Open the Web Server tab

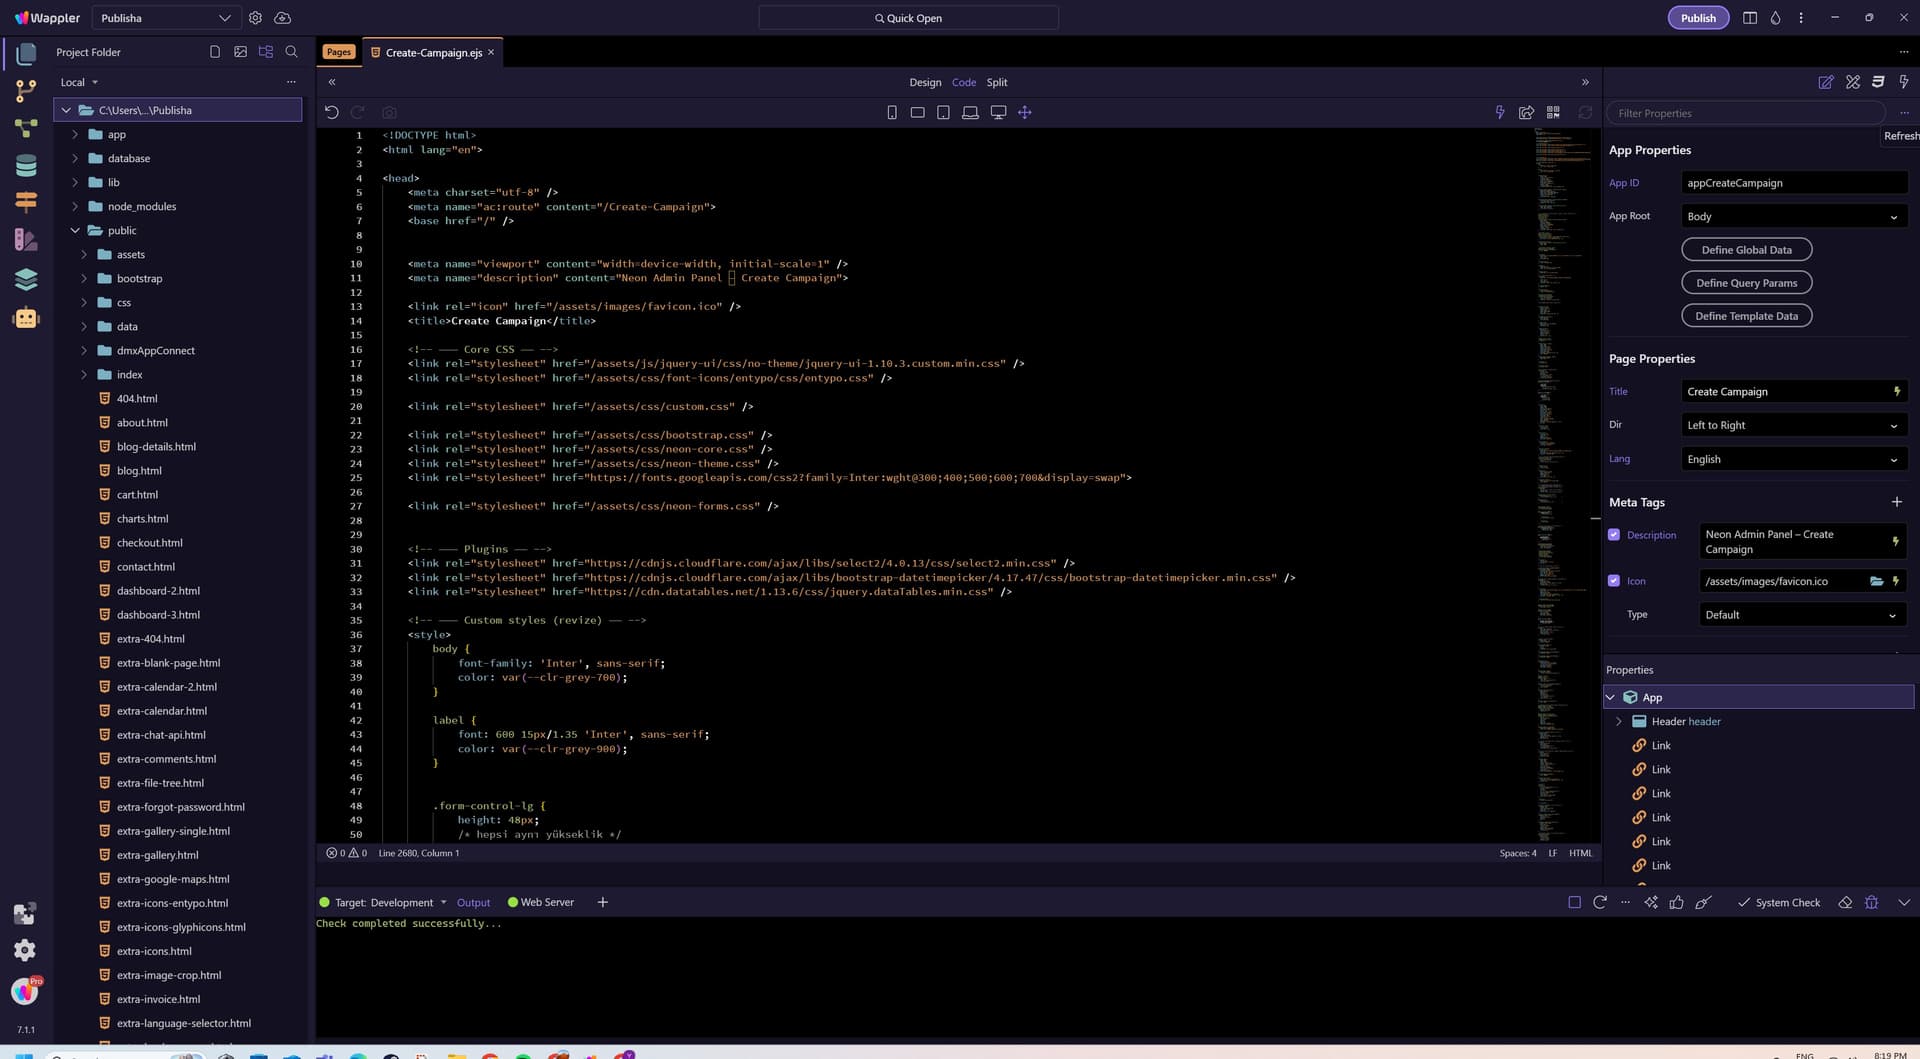[x=541, y=903]
